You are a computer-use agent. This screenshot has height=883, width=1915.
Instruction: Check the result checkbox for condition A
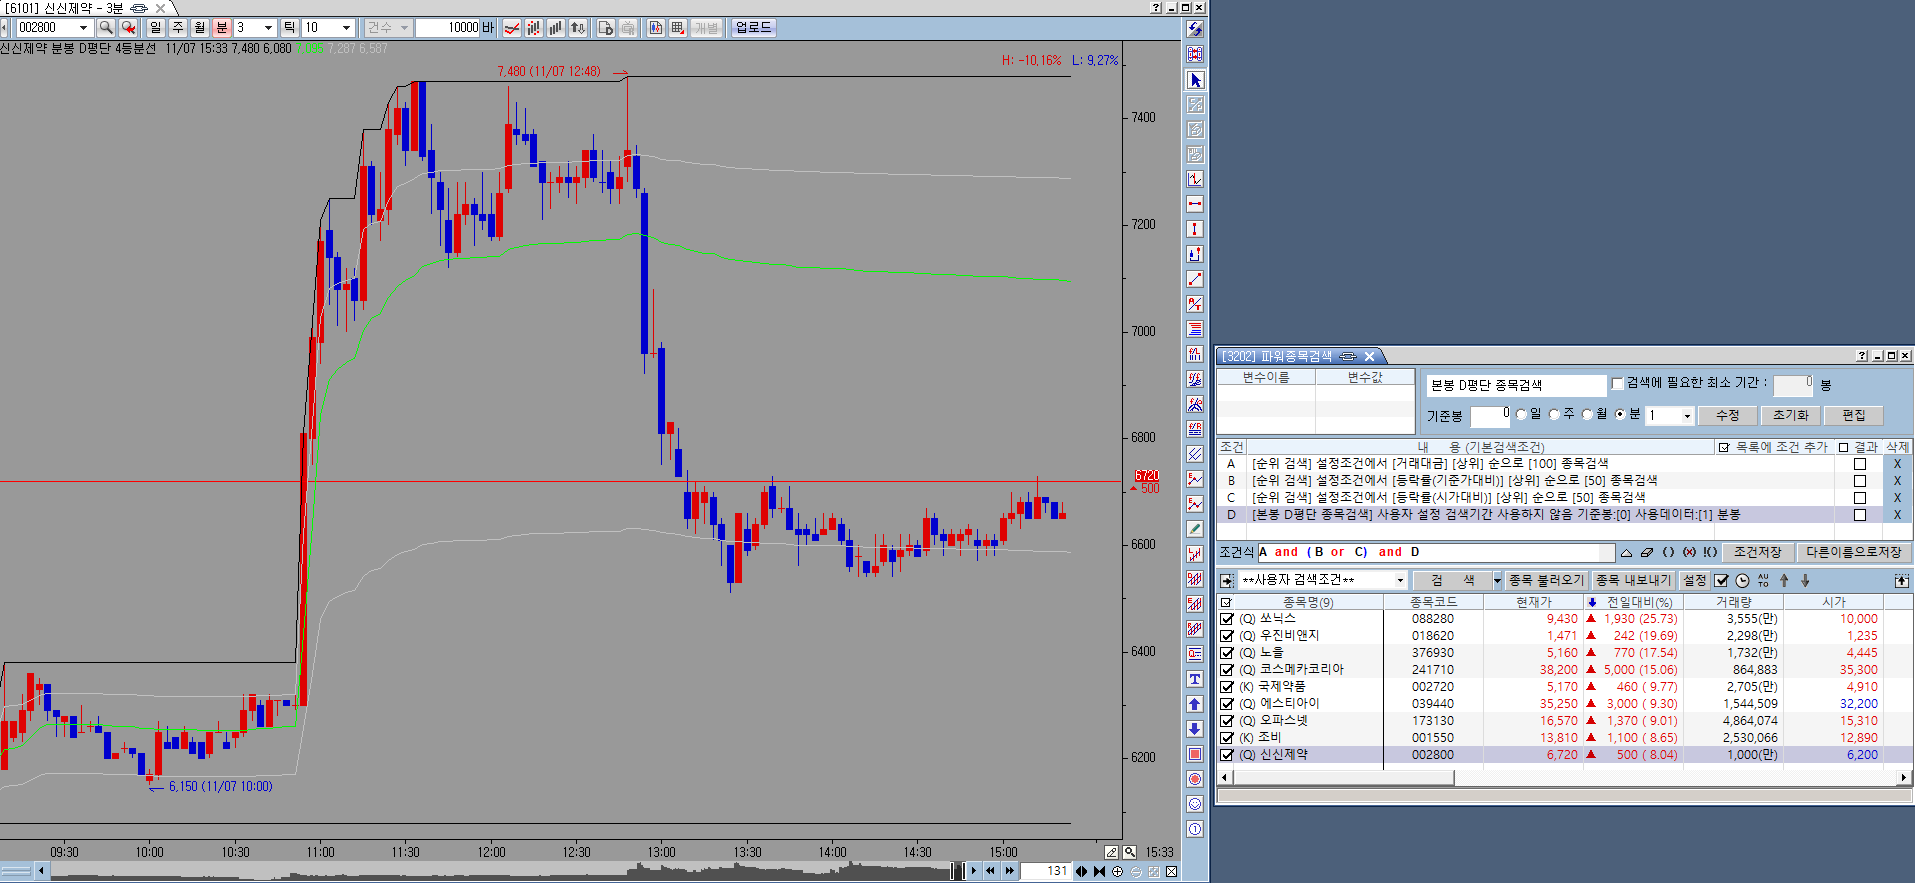[x=1860, y=464]
